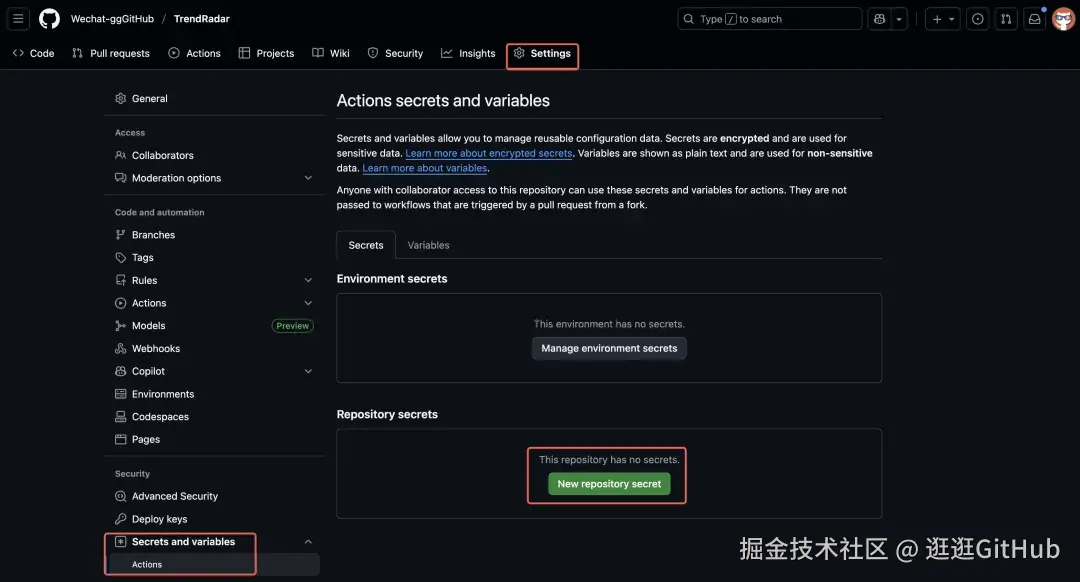Switch to the Variables tab
1080x582 pixels.
[428, 245]
